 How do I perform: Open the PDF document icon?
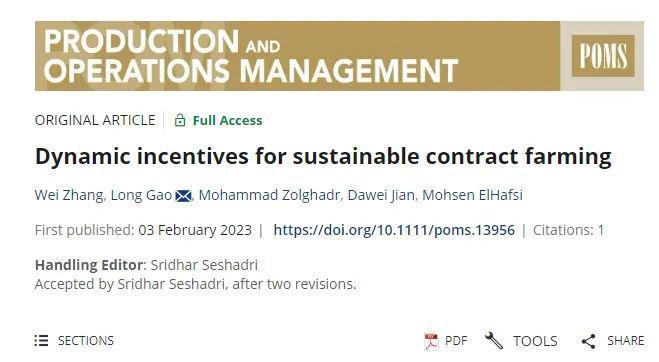431,341
